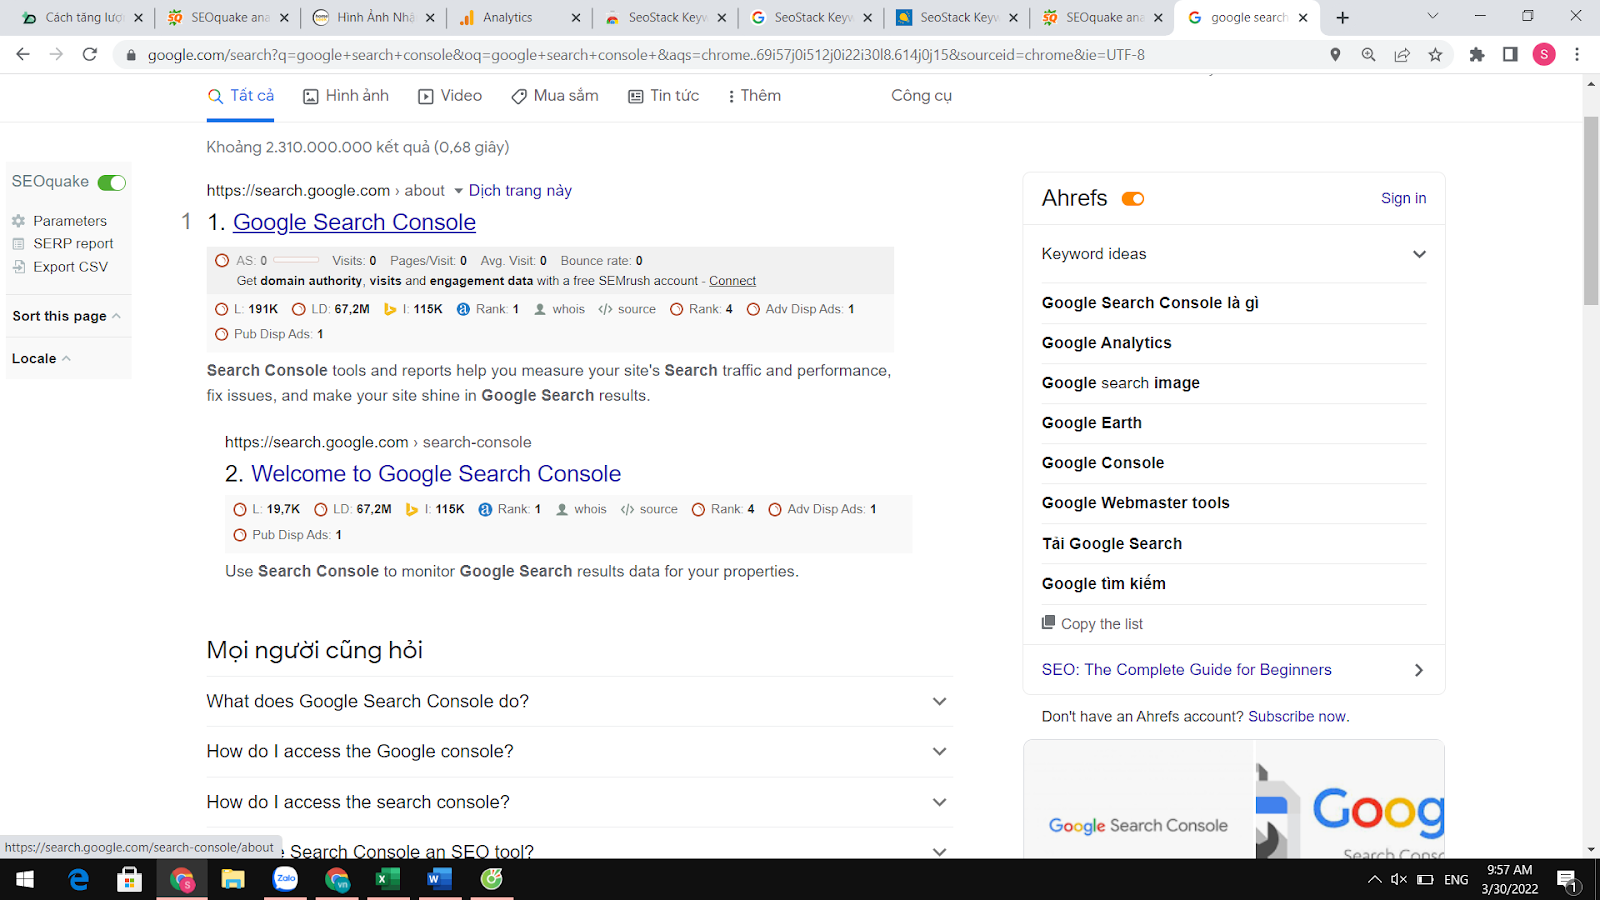Reload the current page
The height and width of the screenshot is (900, 1600).
pyautogui.click(x=90, y=54)
